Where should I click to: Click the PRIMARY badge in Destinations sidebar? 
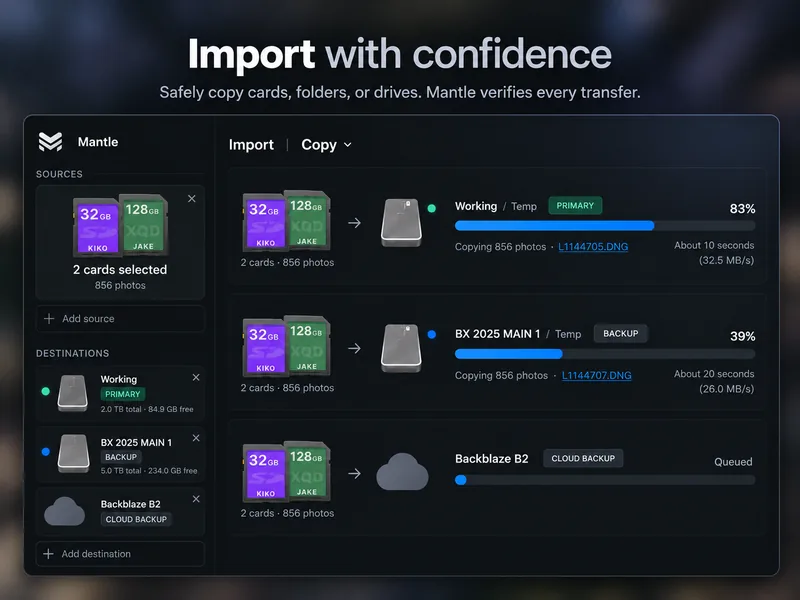122,394
